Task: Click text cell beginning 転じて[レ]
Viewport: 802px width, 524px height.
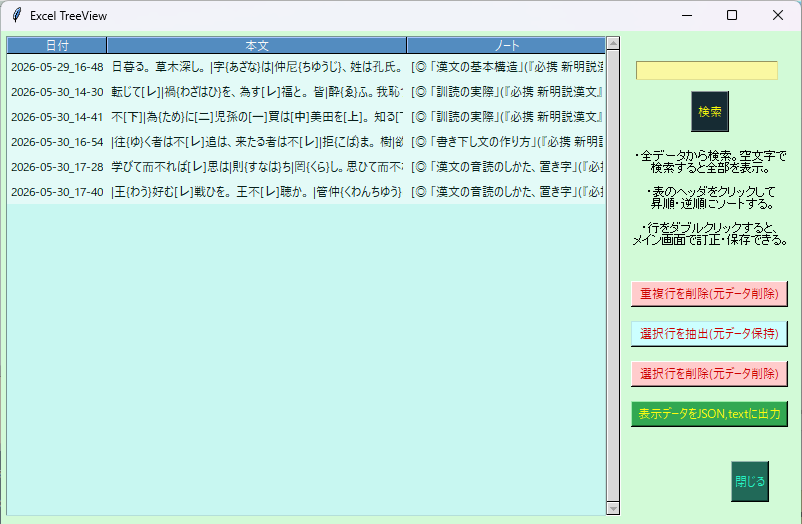Action: pos(257,92)
